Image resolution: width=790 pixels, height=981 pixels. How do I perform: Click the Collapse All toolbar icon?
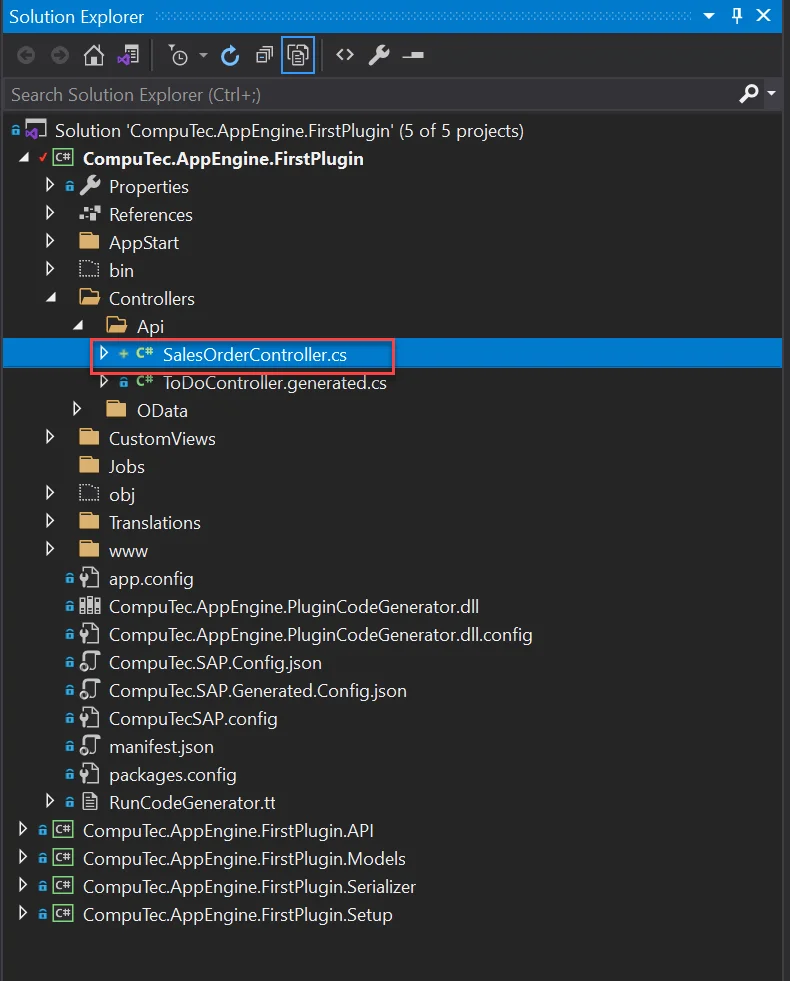[x=264, y=56]
